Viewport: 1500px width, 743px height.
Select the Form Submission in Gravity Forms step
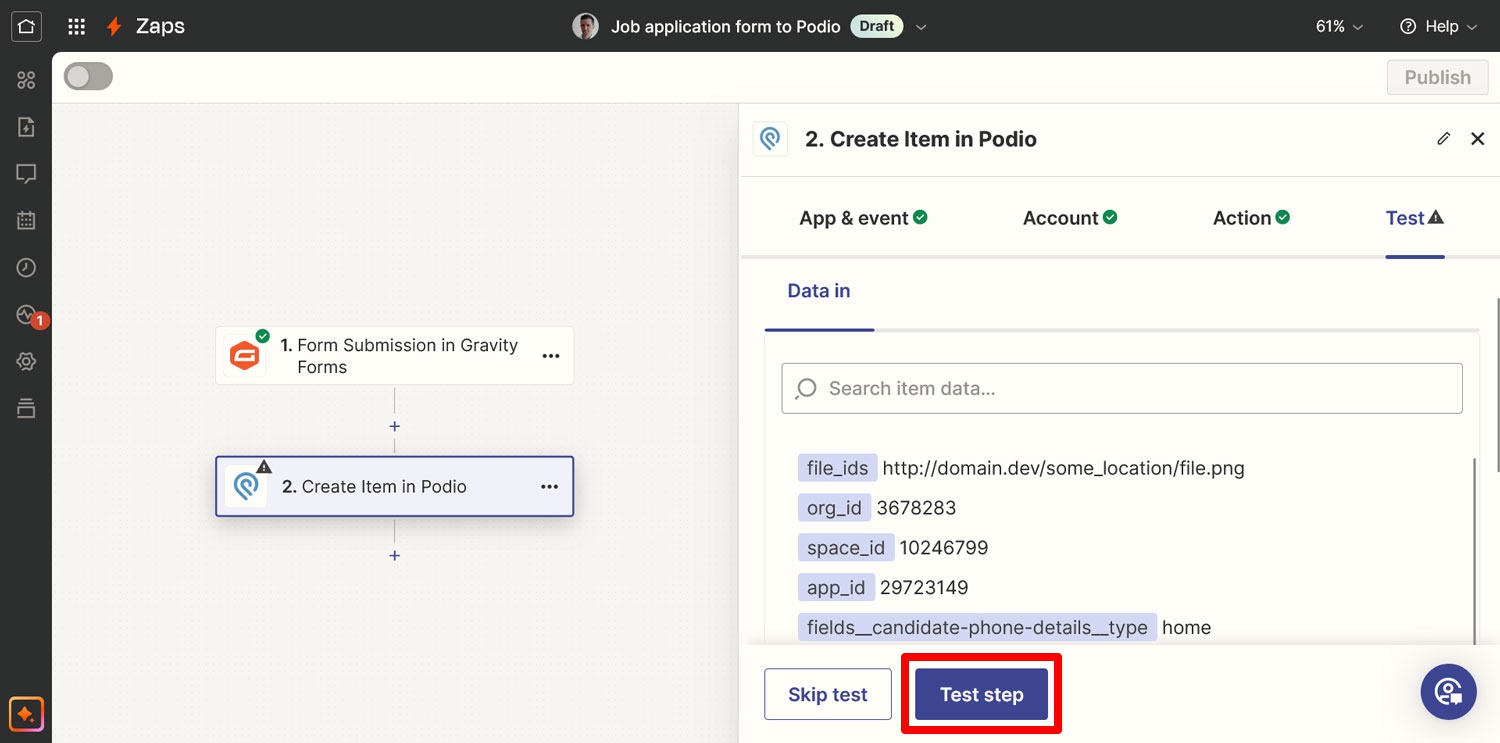click(x=395, y=356)
